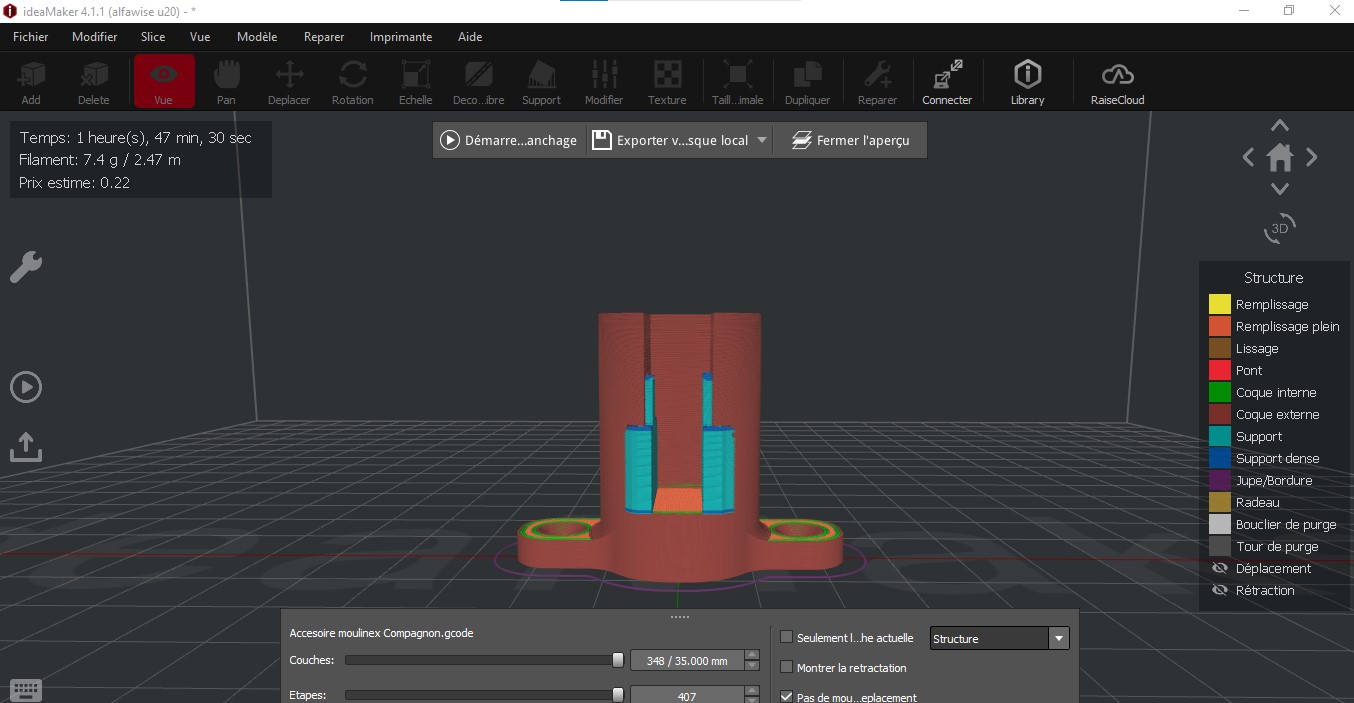Expand the Exporter vers disque local arrow
This screenshot has width=1354, height=703.
(762, 140)
